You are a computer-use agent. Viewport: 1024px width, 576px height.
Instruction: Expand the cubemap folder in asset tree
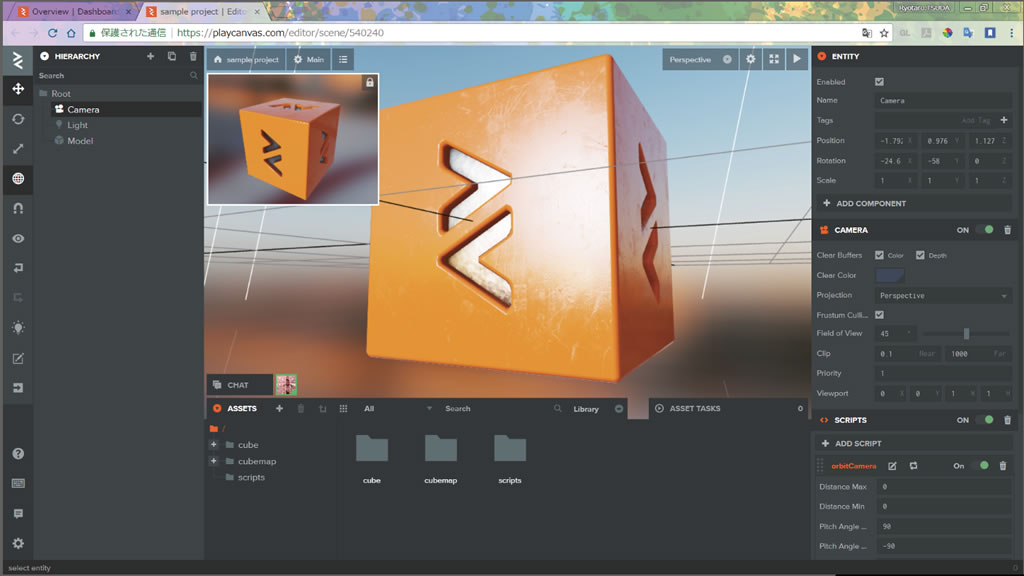(x=214, y=460)
